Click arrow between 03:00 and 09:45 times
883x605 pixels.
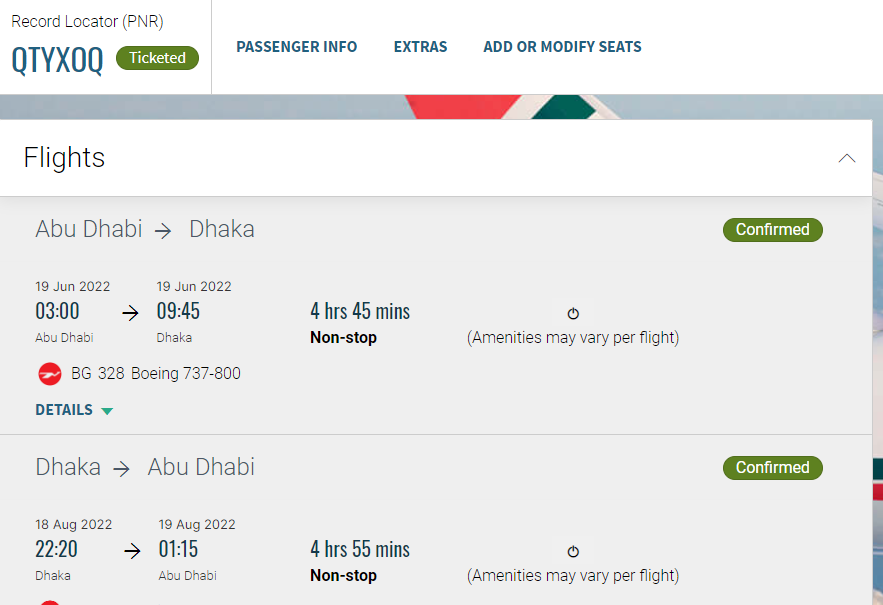[x=131, y=313]
